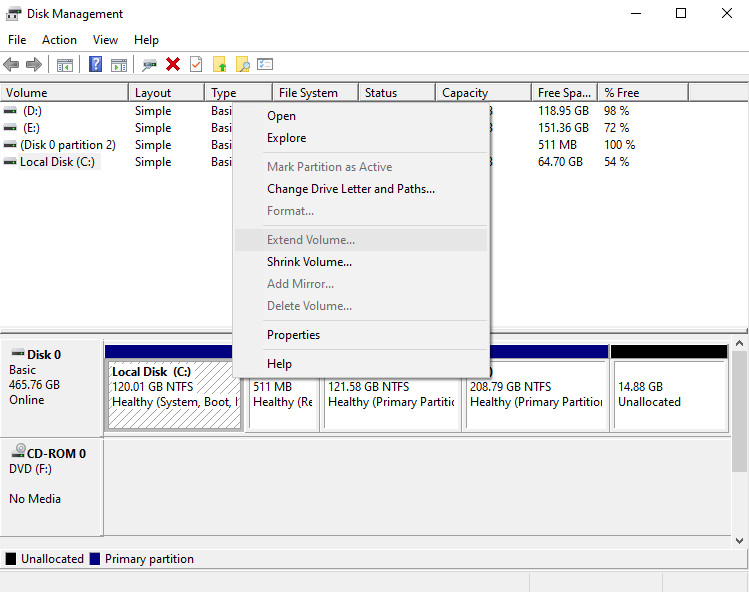Open the View menu
This screenshot has height=592, width=749.
105,40
